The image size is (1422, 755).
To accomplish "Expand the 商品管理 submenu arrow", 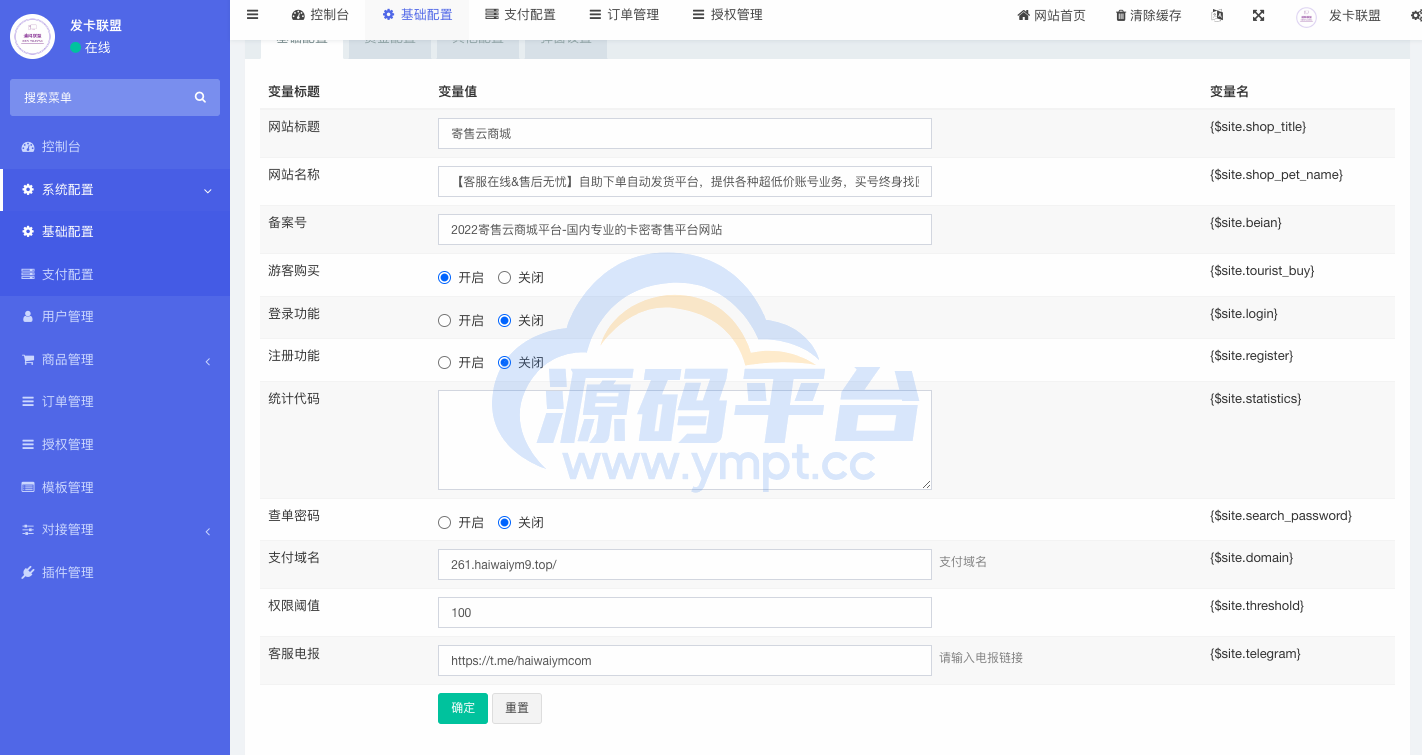I will pos(207,360).
